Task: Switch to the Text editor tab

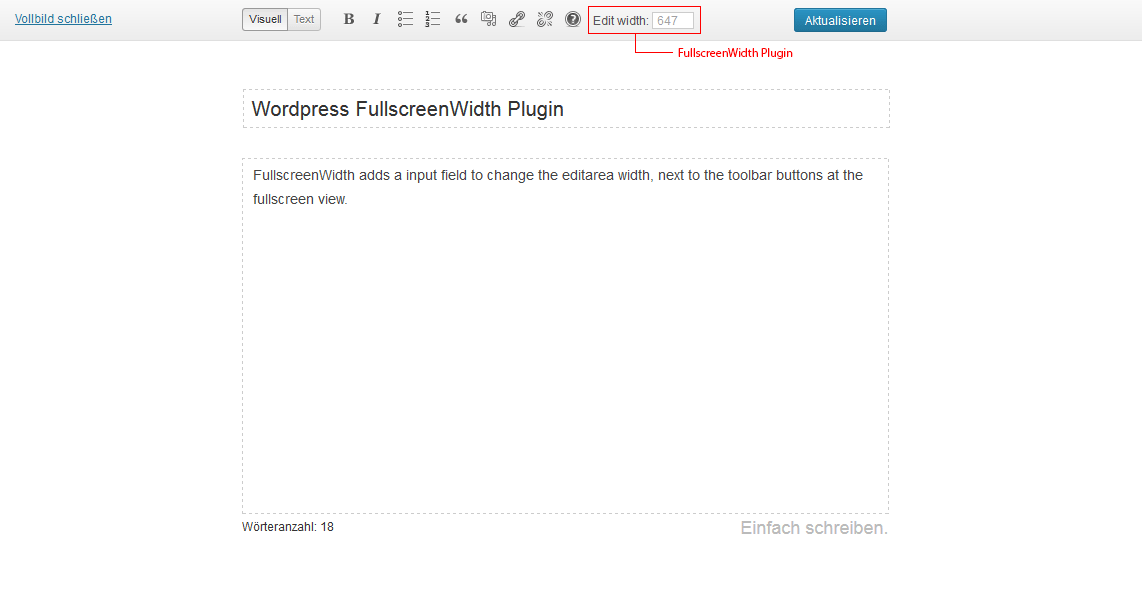Action: click(304, 20)
